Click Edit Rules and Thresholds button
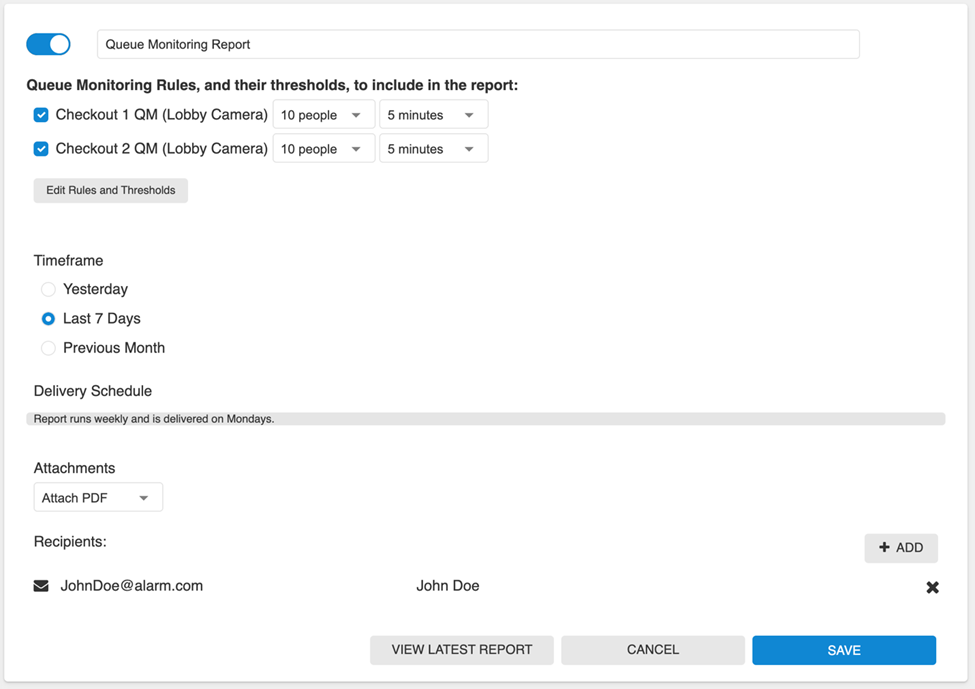The image size is (975, 689). (x=111, y=190)
